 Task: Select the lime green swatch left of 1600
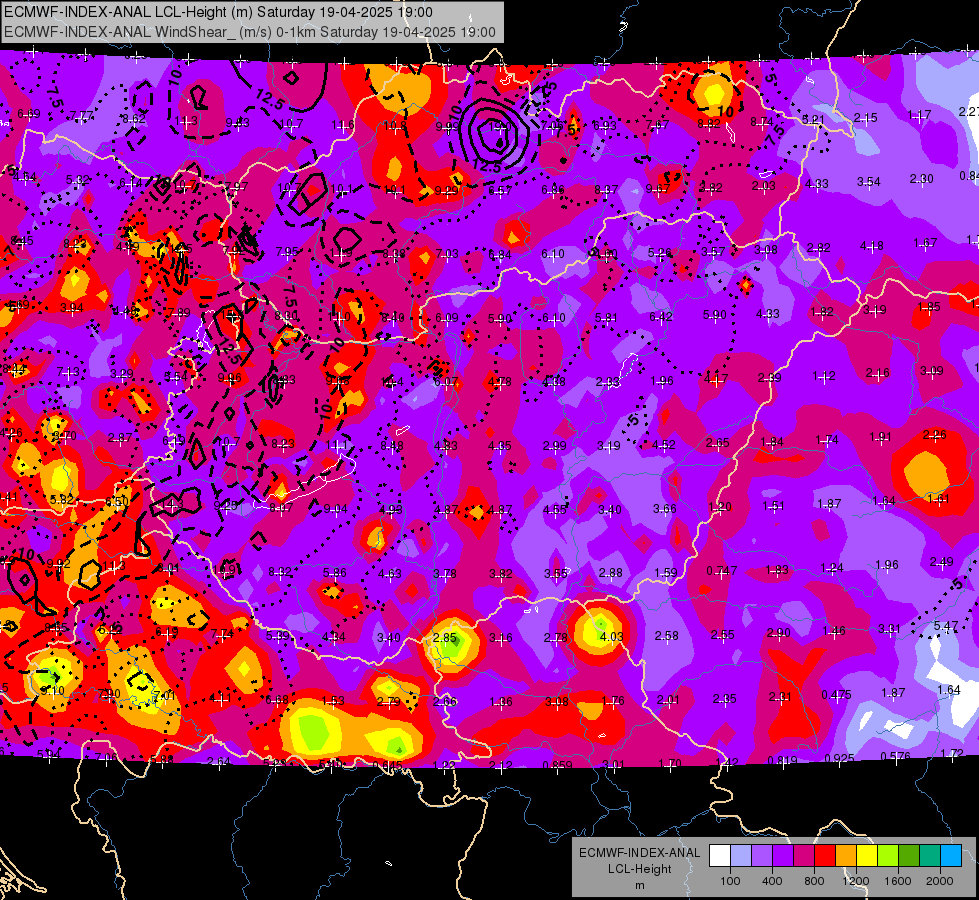click(888, 856)
